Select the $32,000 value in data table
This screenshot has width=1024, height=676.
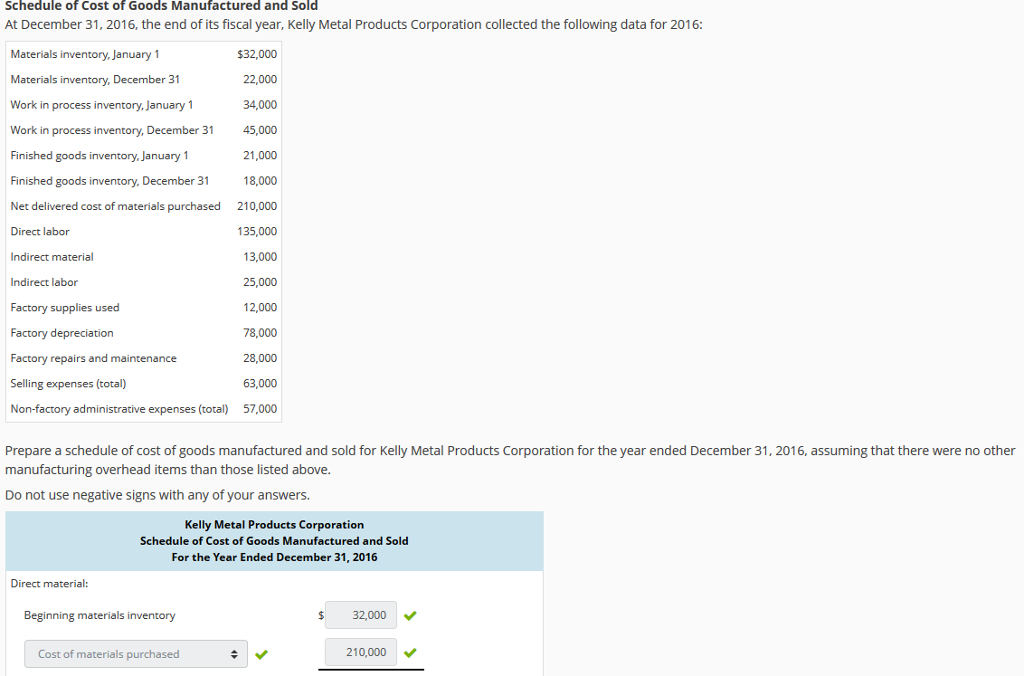[257, 54]
